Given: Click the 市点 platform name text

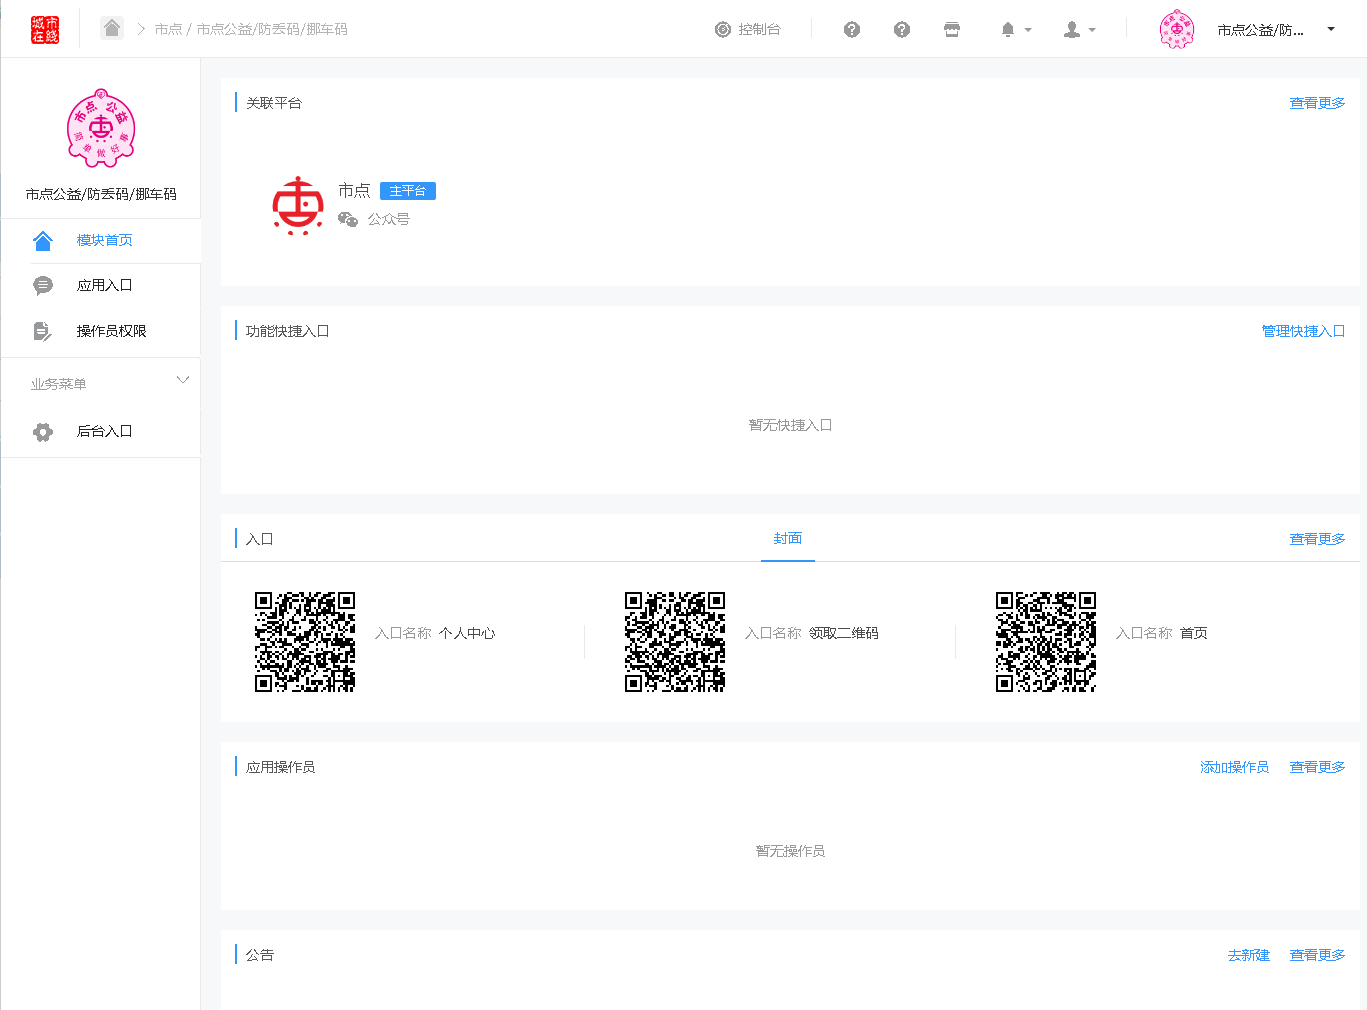Looking at the screenshot, I should [354, 190].
